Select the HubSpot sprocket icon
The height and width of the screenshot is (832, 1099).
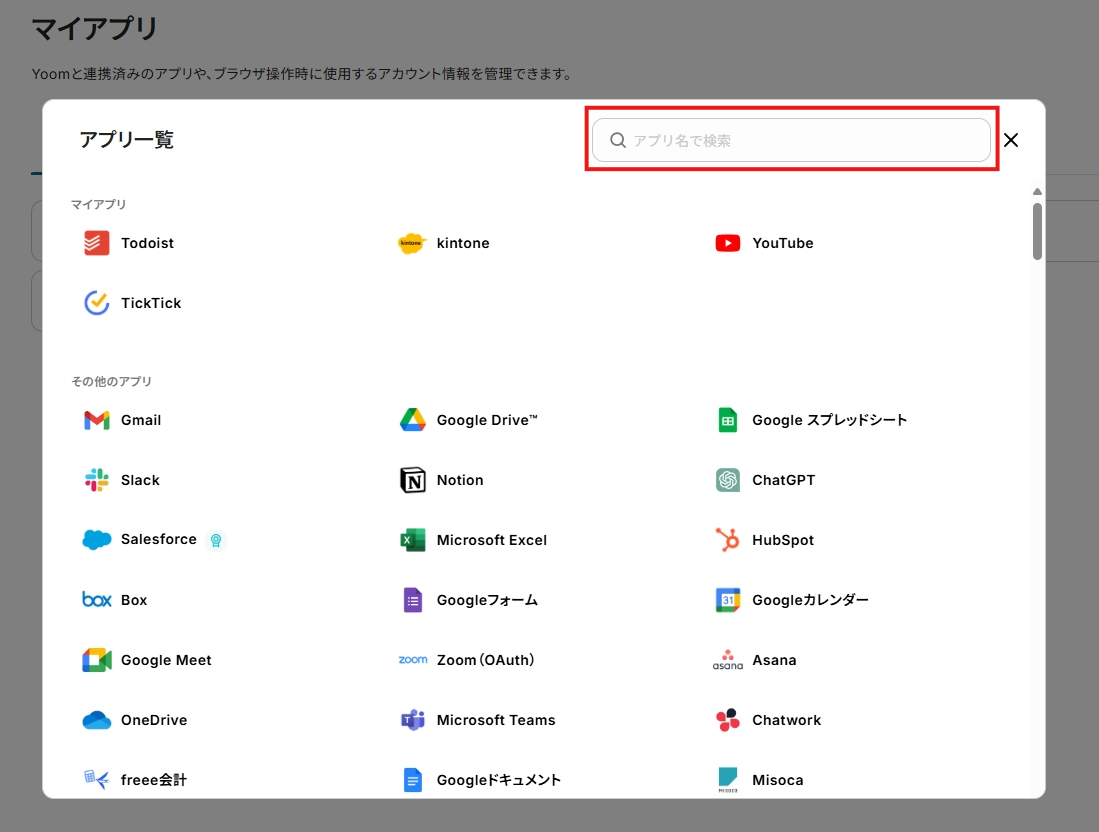click(728, 540)
